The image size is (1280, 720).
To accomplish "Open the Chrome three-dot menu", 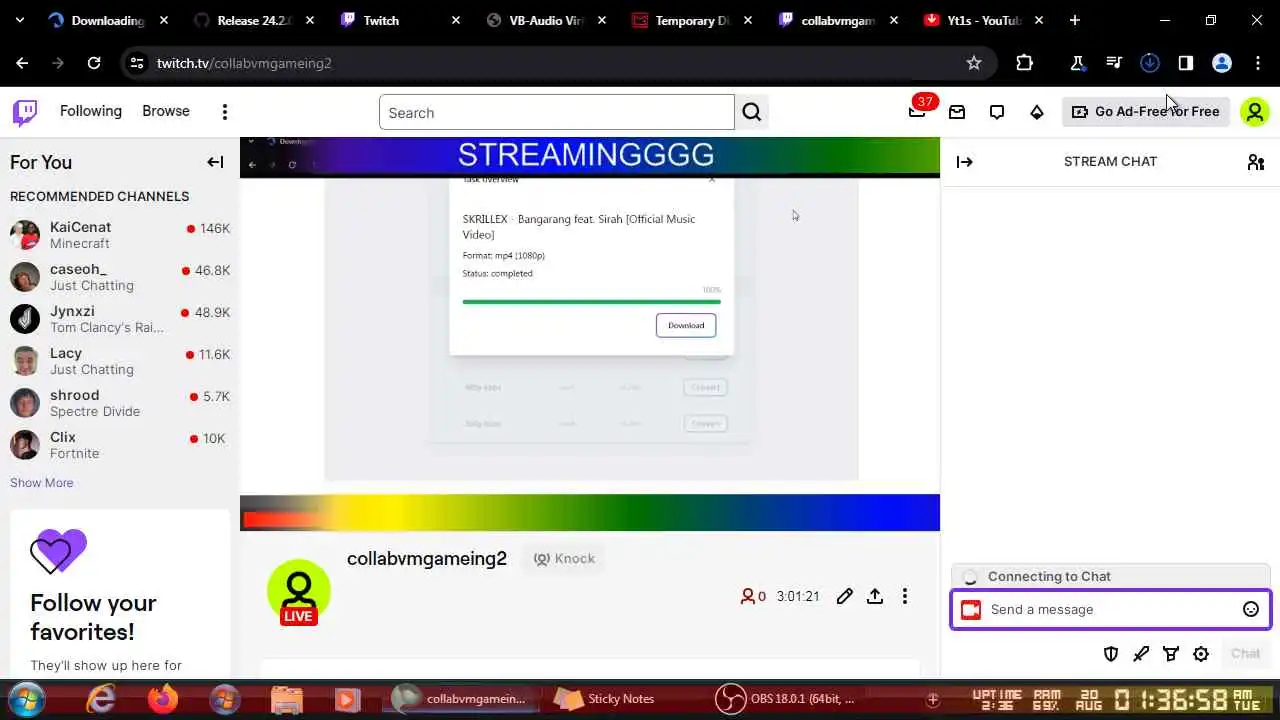I will click(x=1258, y=63).
